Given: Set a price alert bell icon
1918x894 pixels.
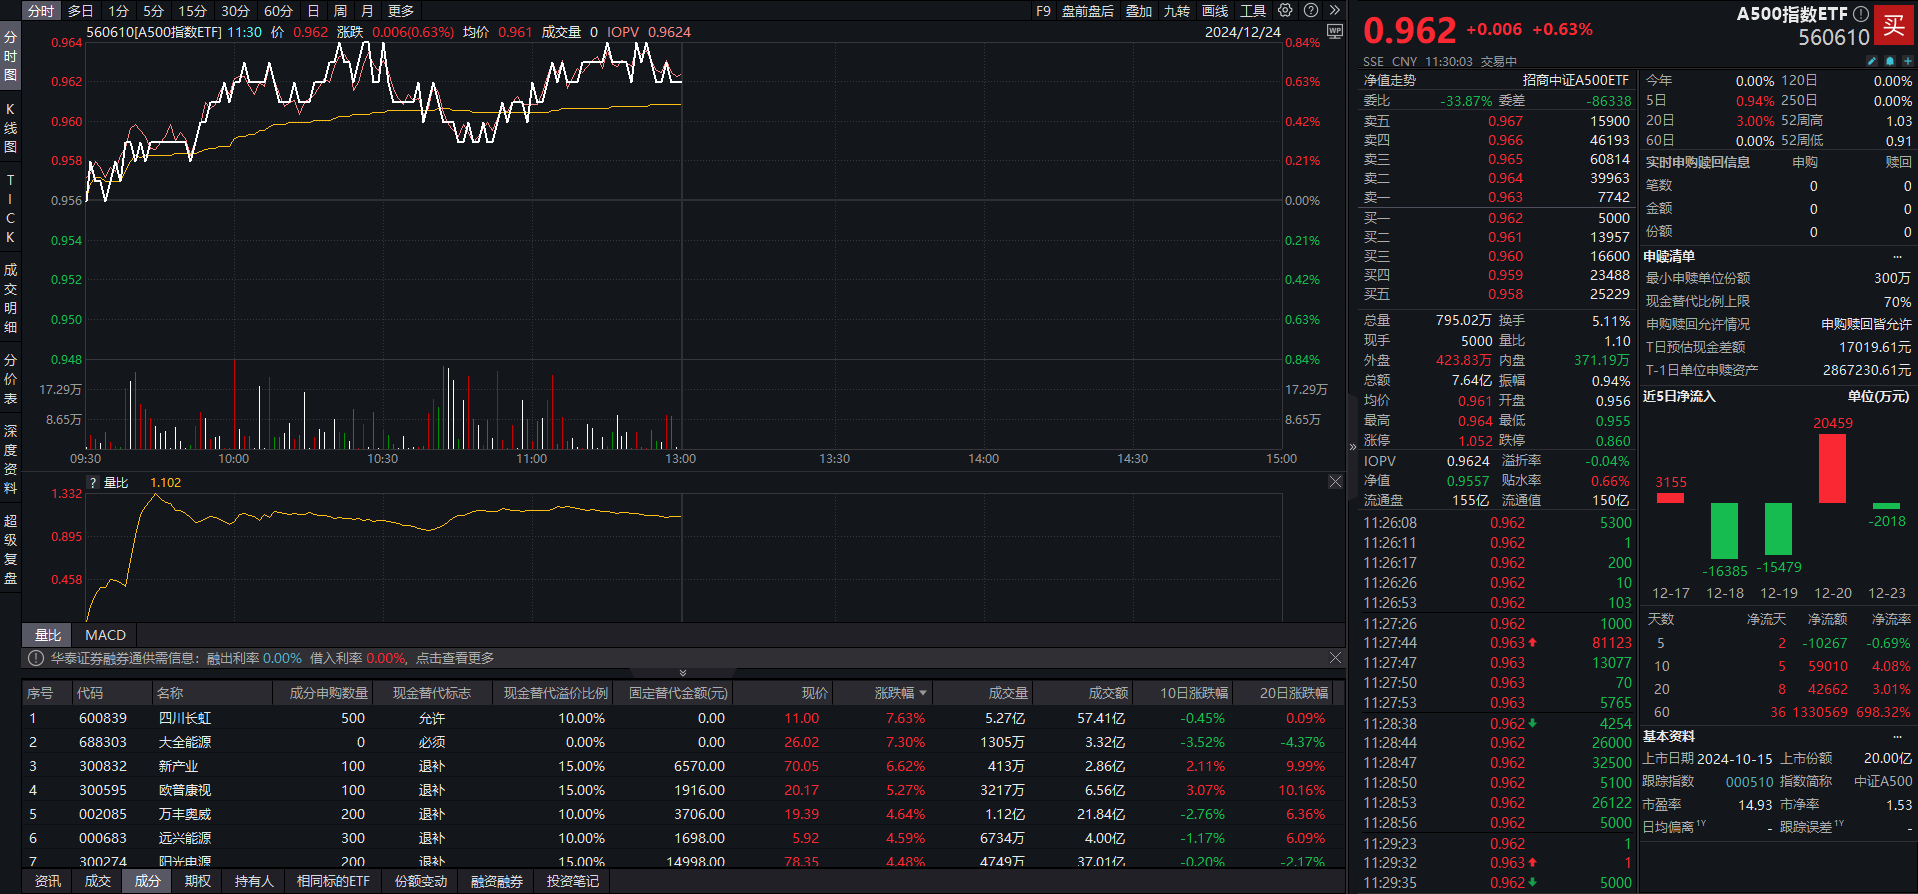Looking at the screenshot, I should point(1890,61).
